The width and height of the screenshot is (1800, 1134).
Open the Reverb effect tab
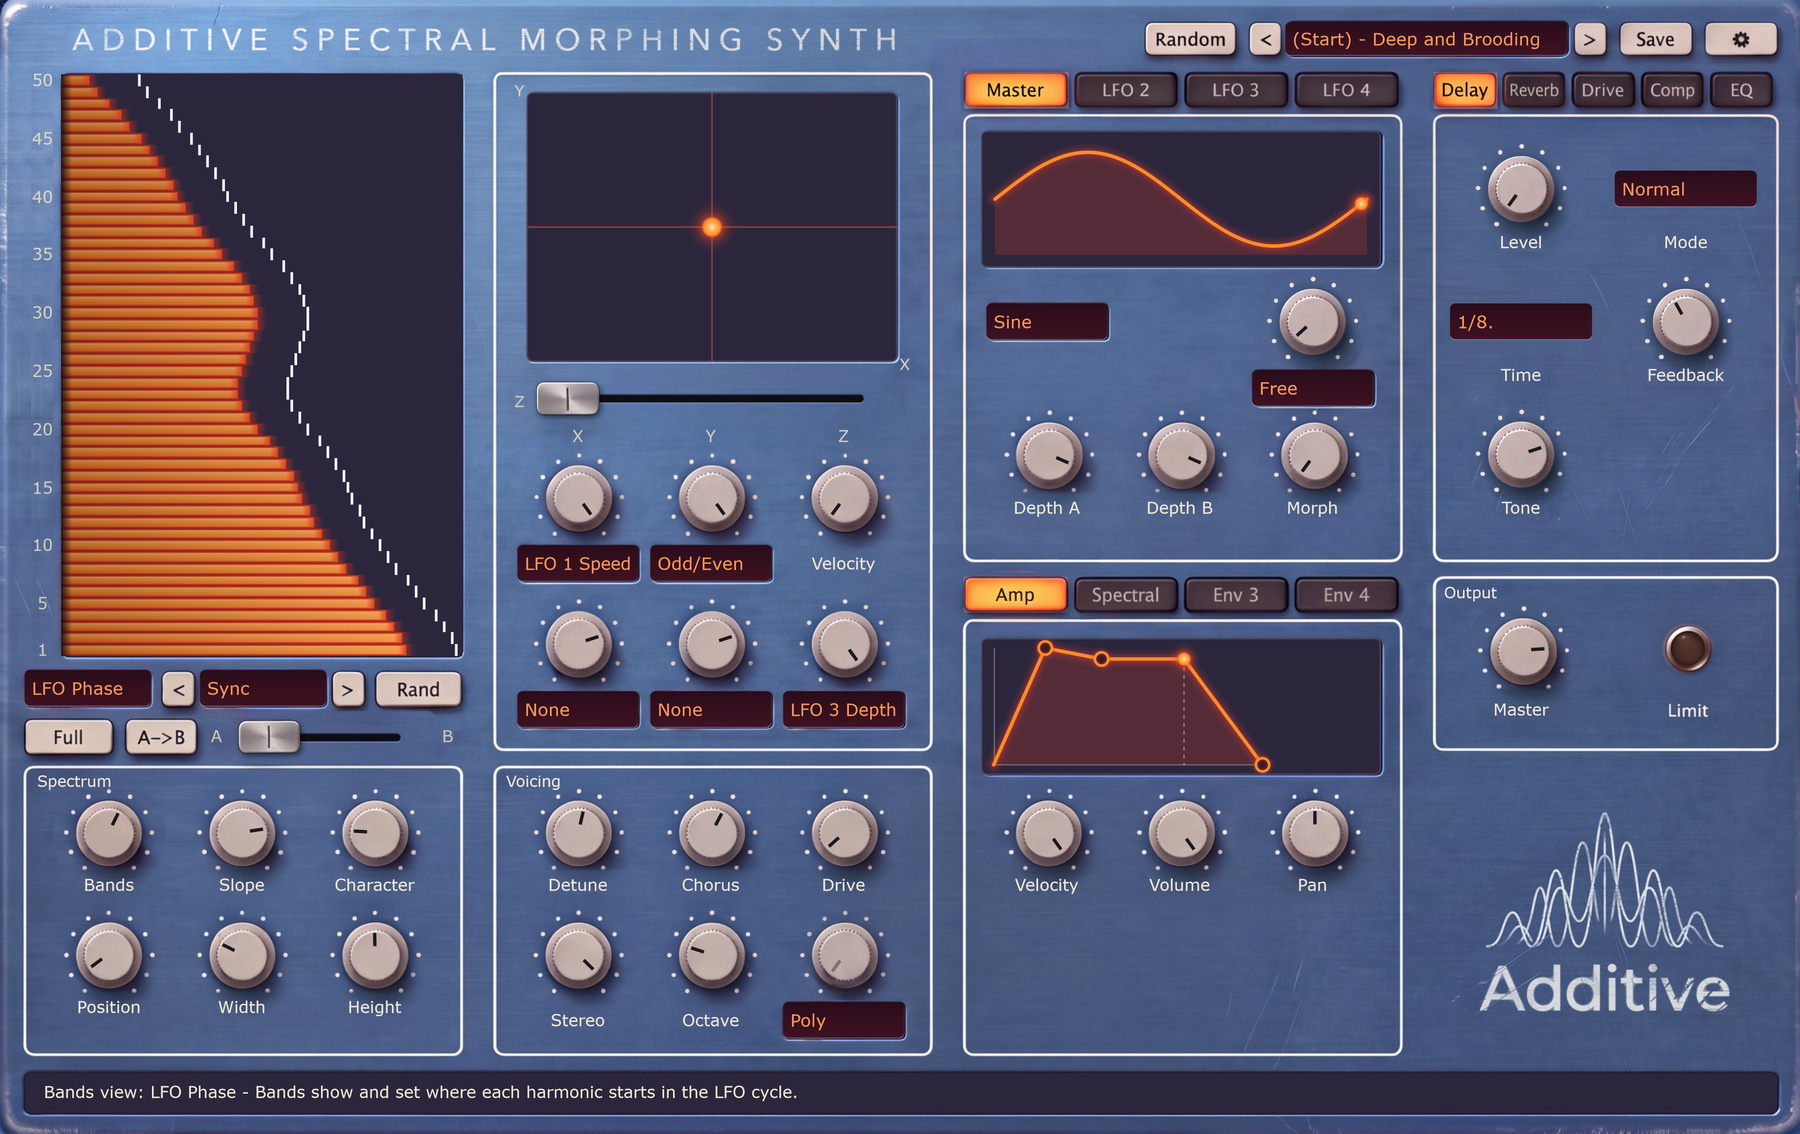(x=1534, y=90)
